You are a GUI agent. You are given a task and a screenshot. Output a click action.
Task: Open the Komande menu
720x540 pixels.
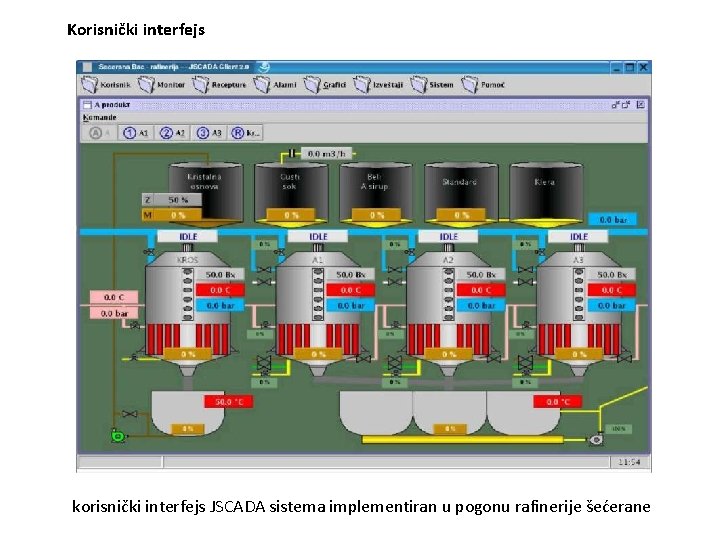pos(100,118)
